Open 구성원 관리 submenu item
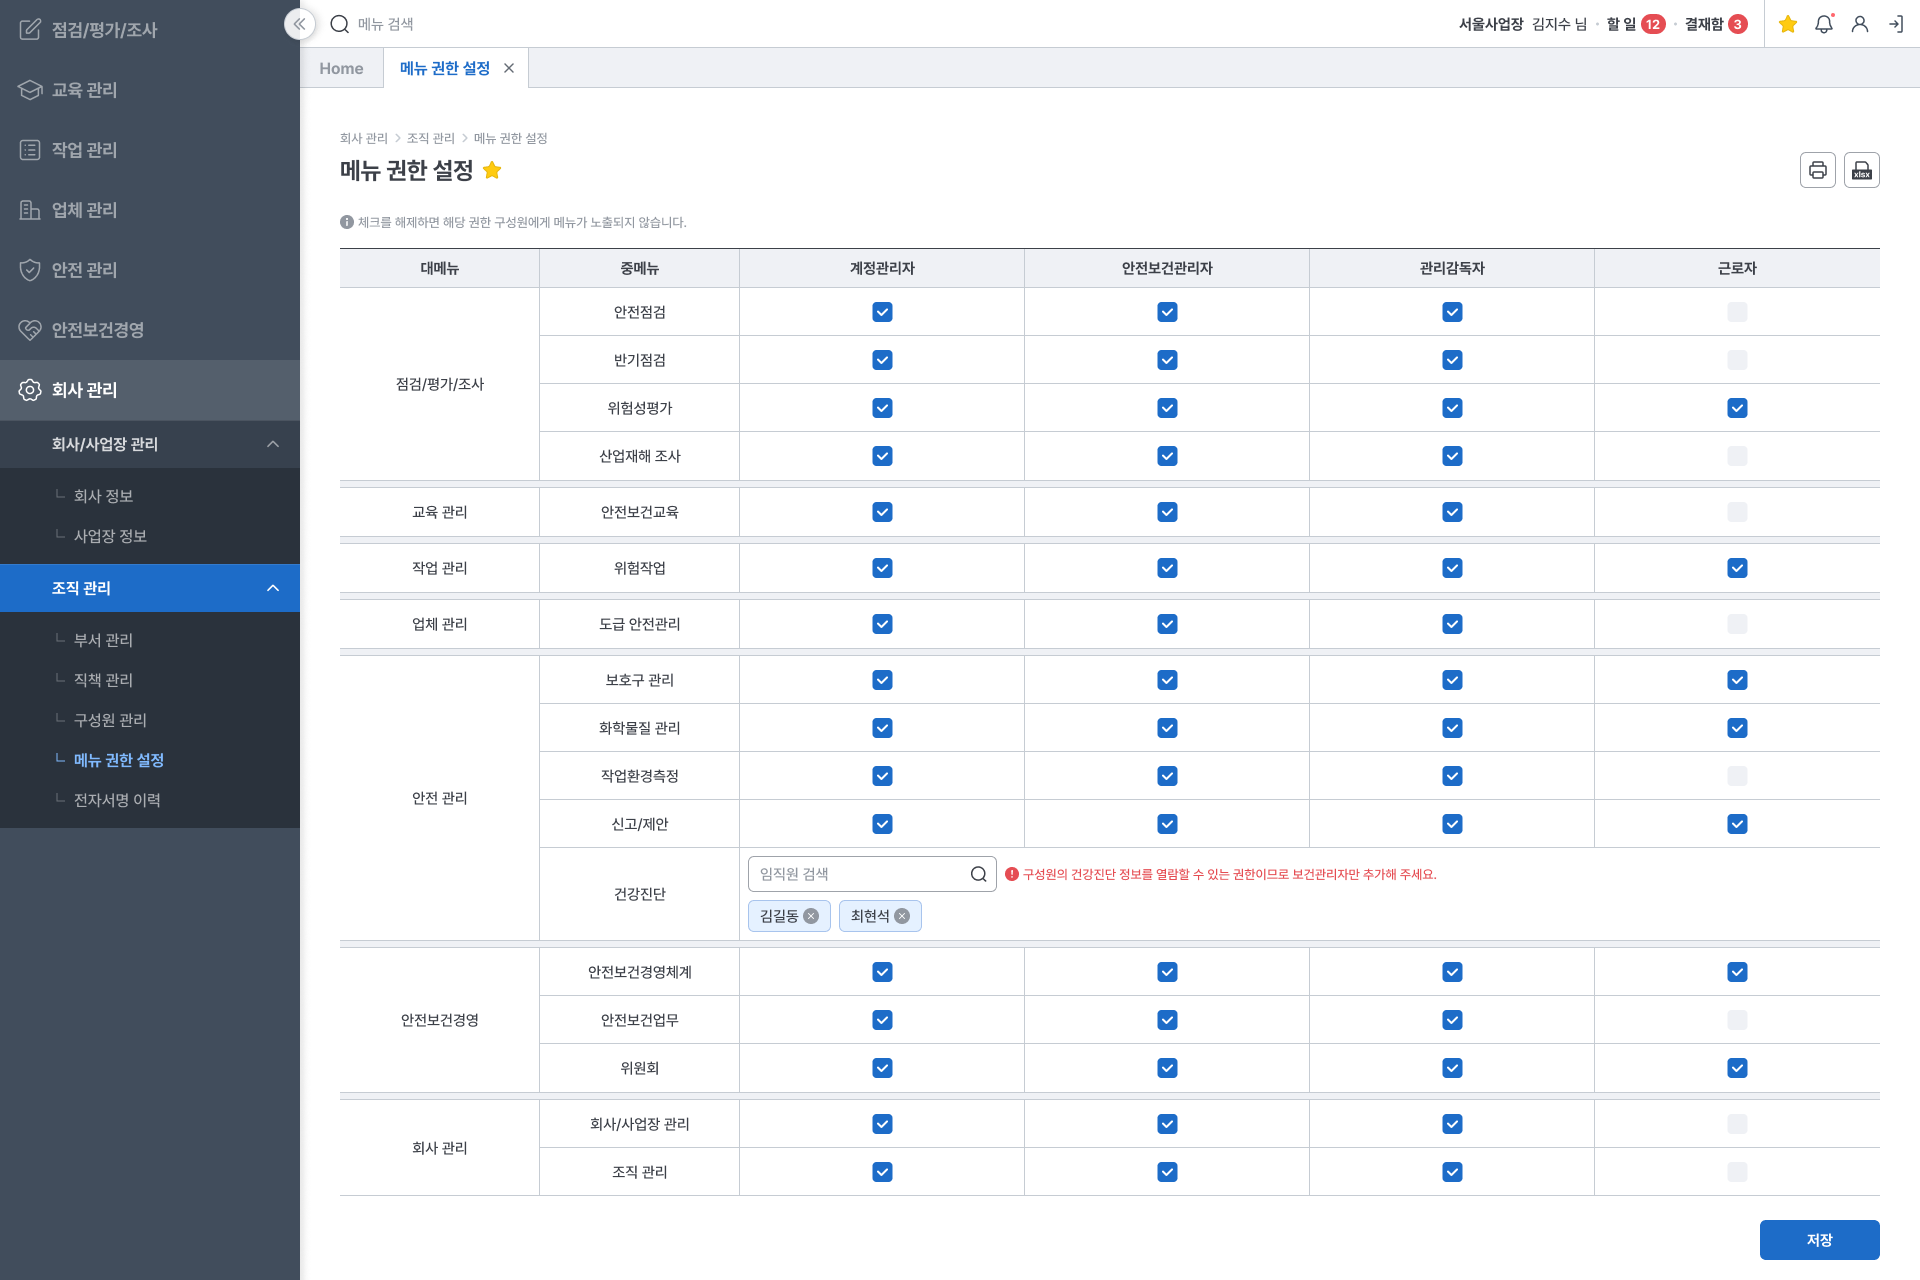The width and height of the screenshot is (1920, 1280). 110,720
